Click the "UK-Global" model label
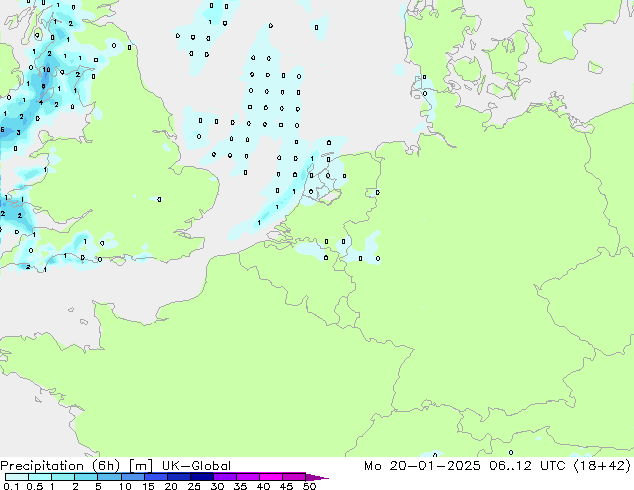The height and width of the screenshot is (490, 634). pos(196,466)
